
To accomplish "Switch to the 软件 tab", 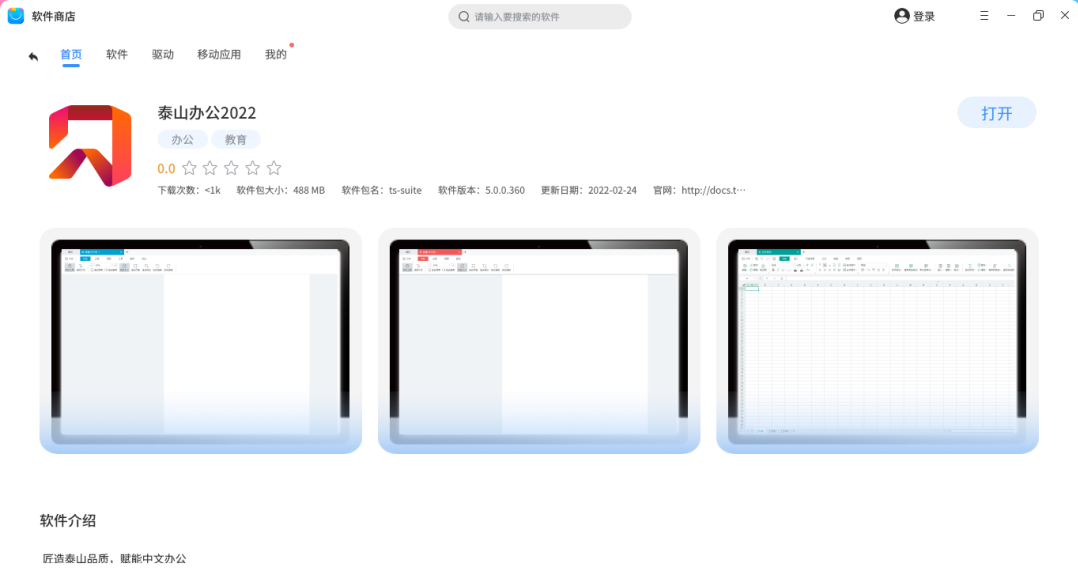I will 117,54.
